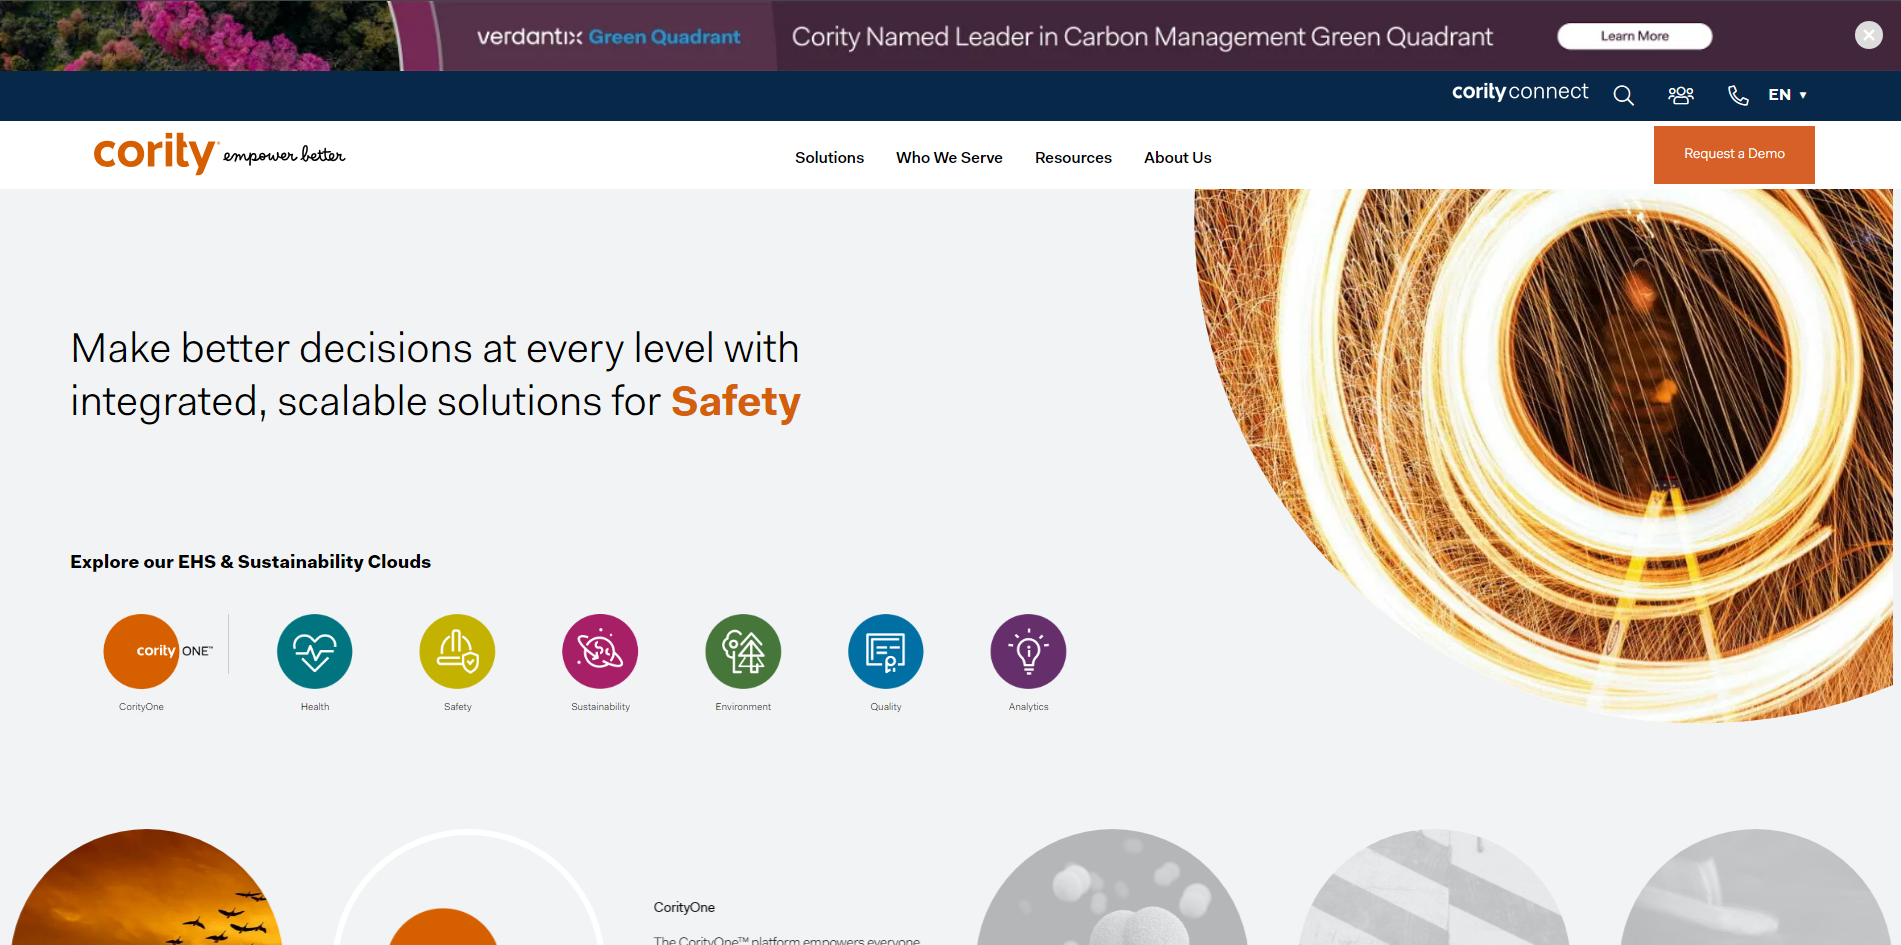
Task: Open the Who We Serve menu
Action: (949, 158)
